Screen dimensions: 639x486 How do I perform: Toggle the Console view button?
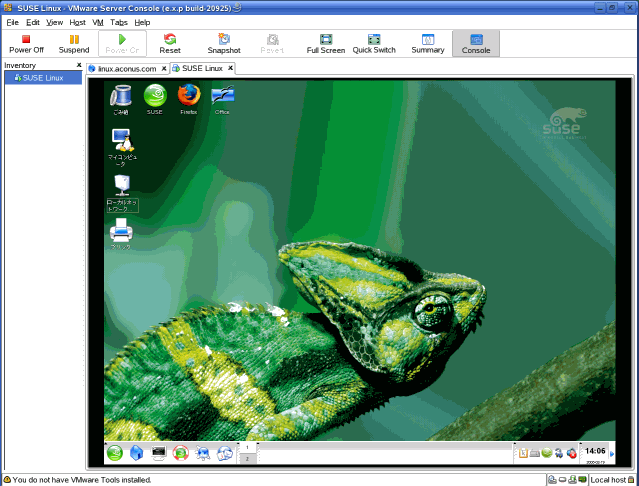pyautogui.click(x=476, y=43)
